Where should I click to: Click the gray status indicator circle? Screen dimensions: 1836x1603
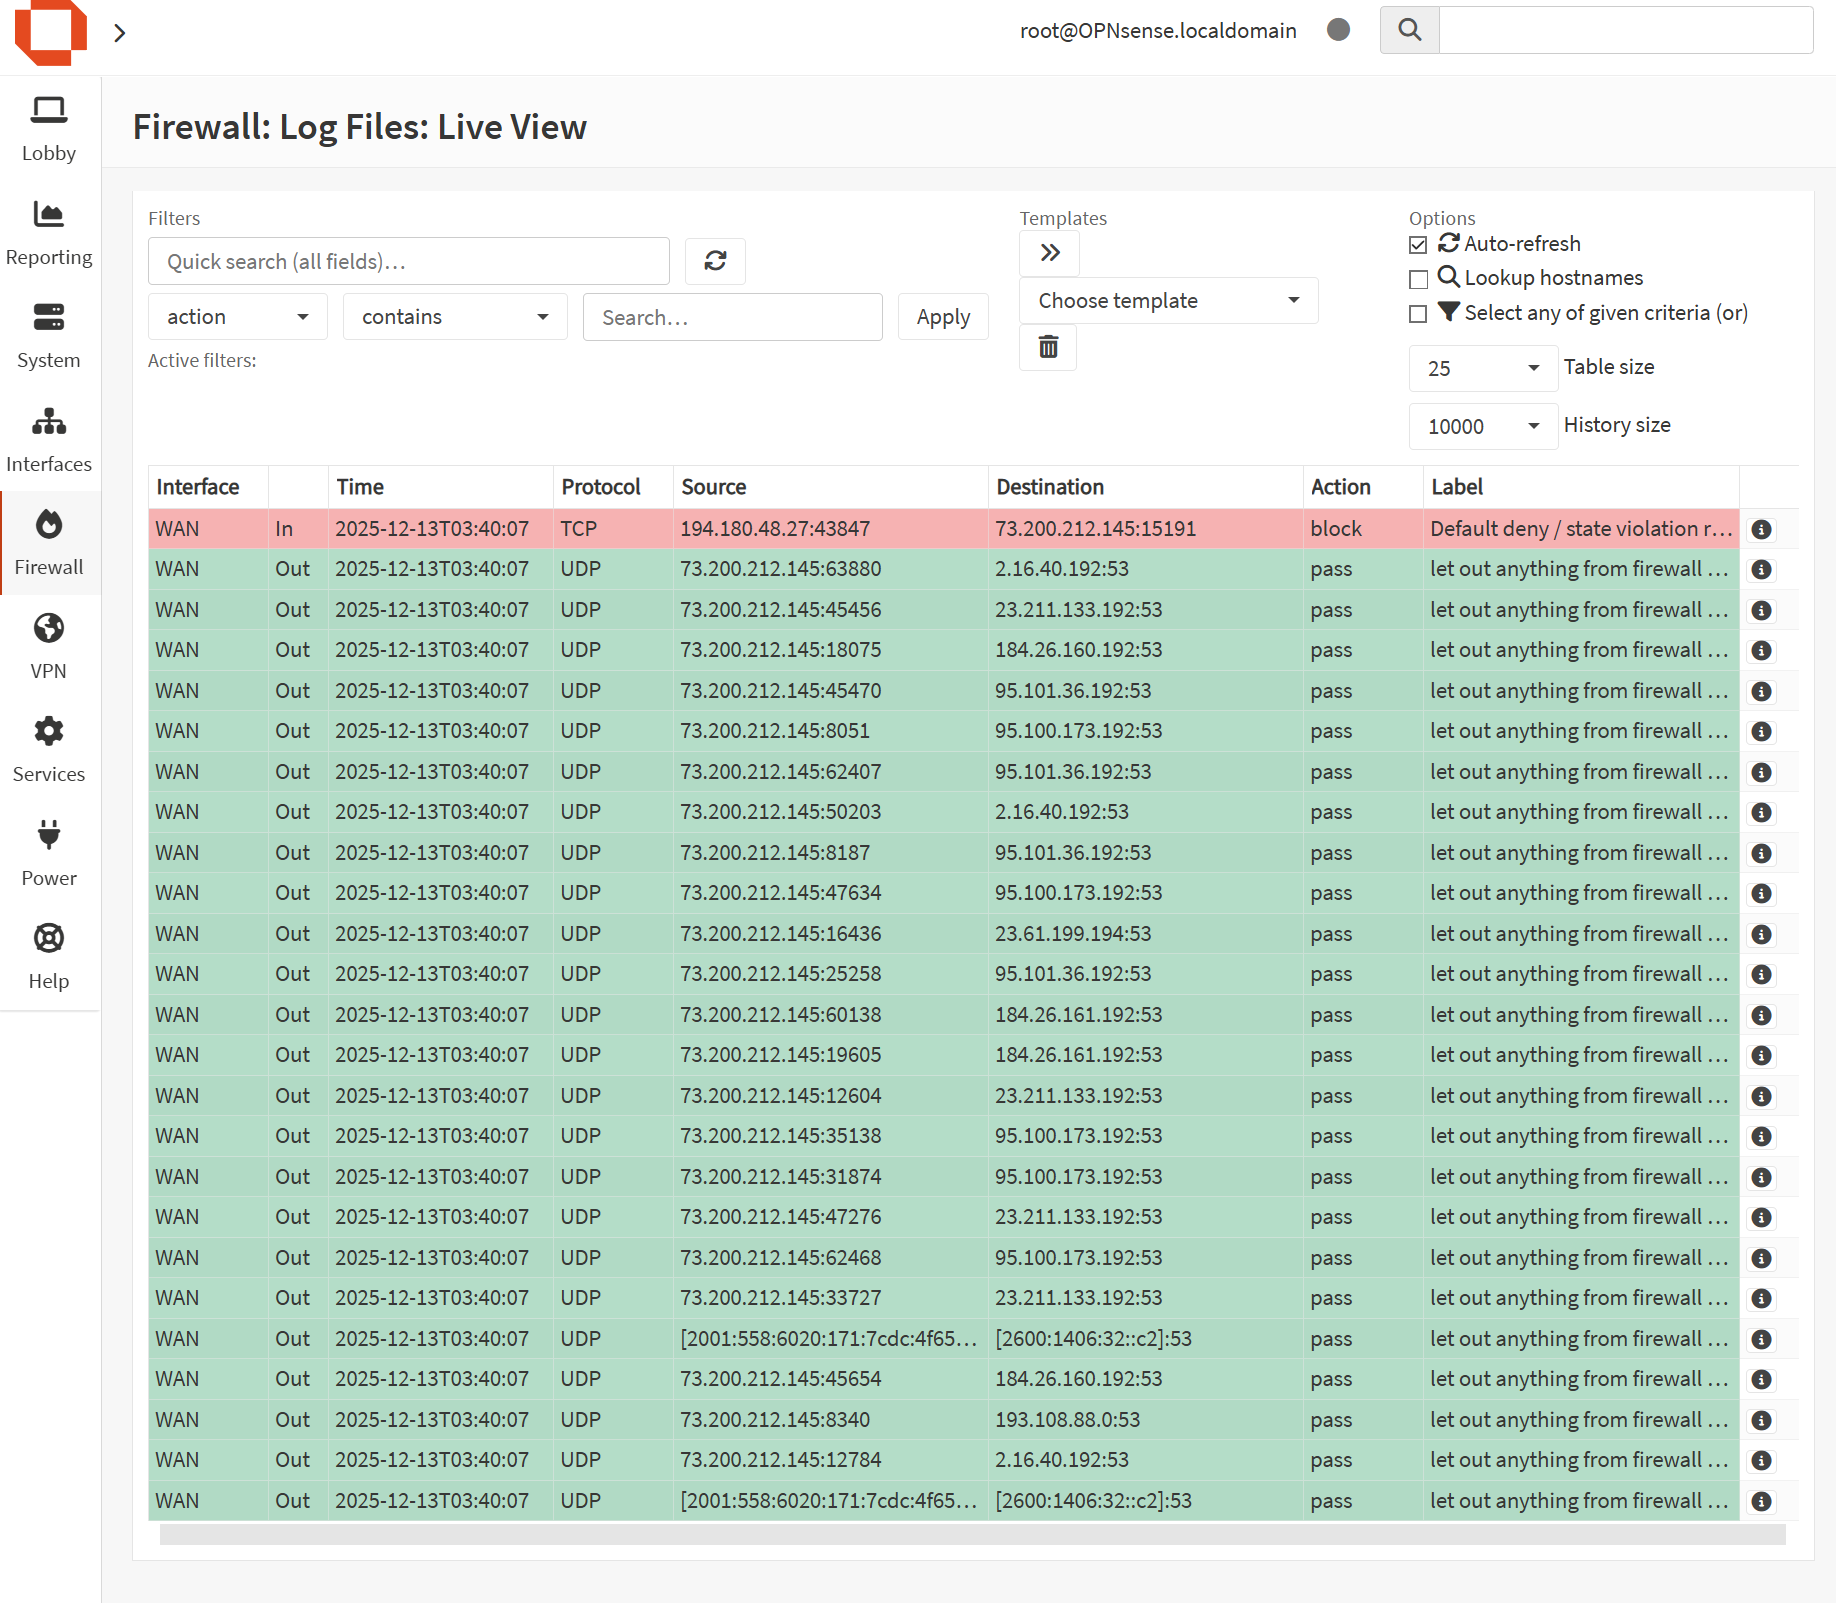point(1338,30)
